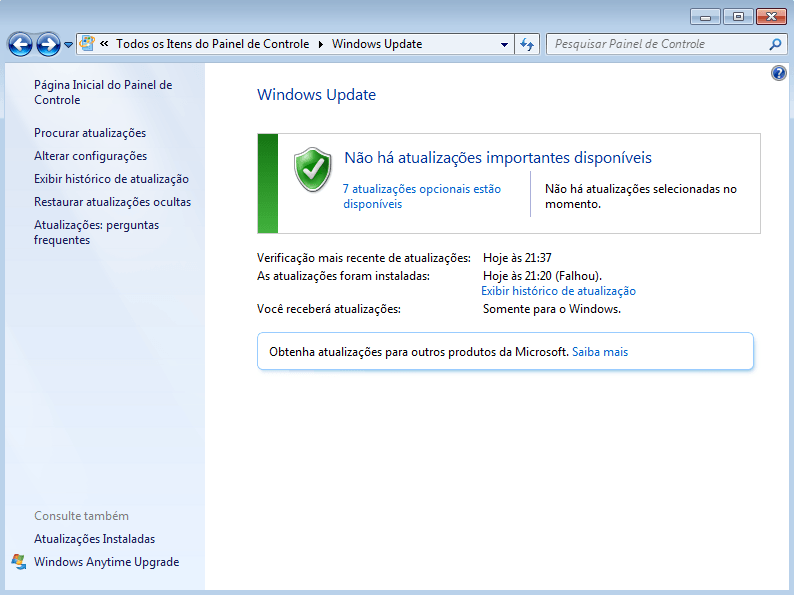
Task: Click the Control Panel icon in address bar
Action: [x=87, y=44]
